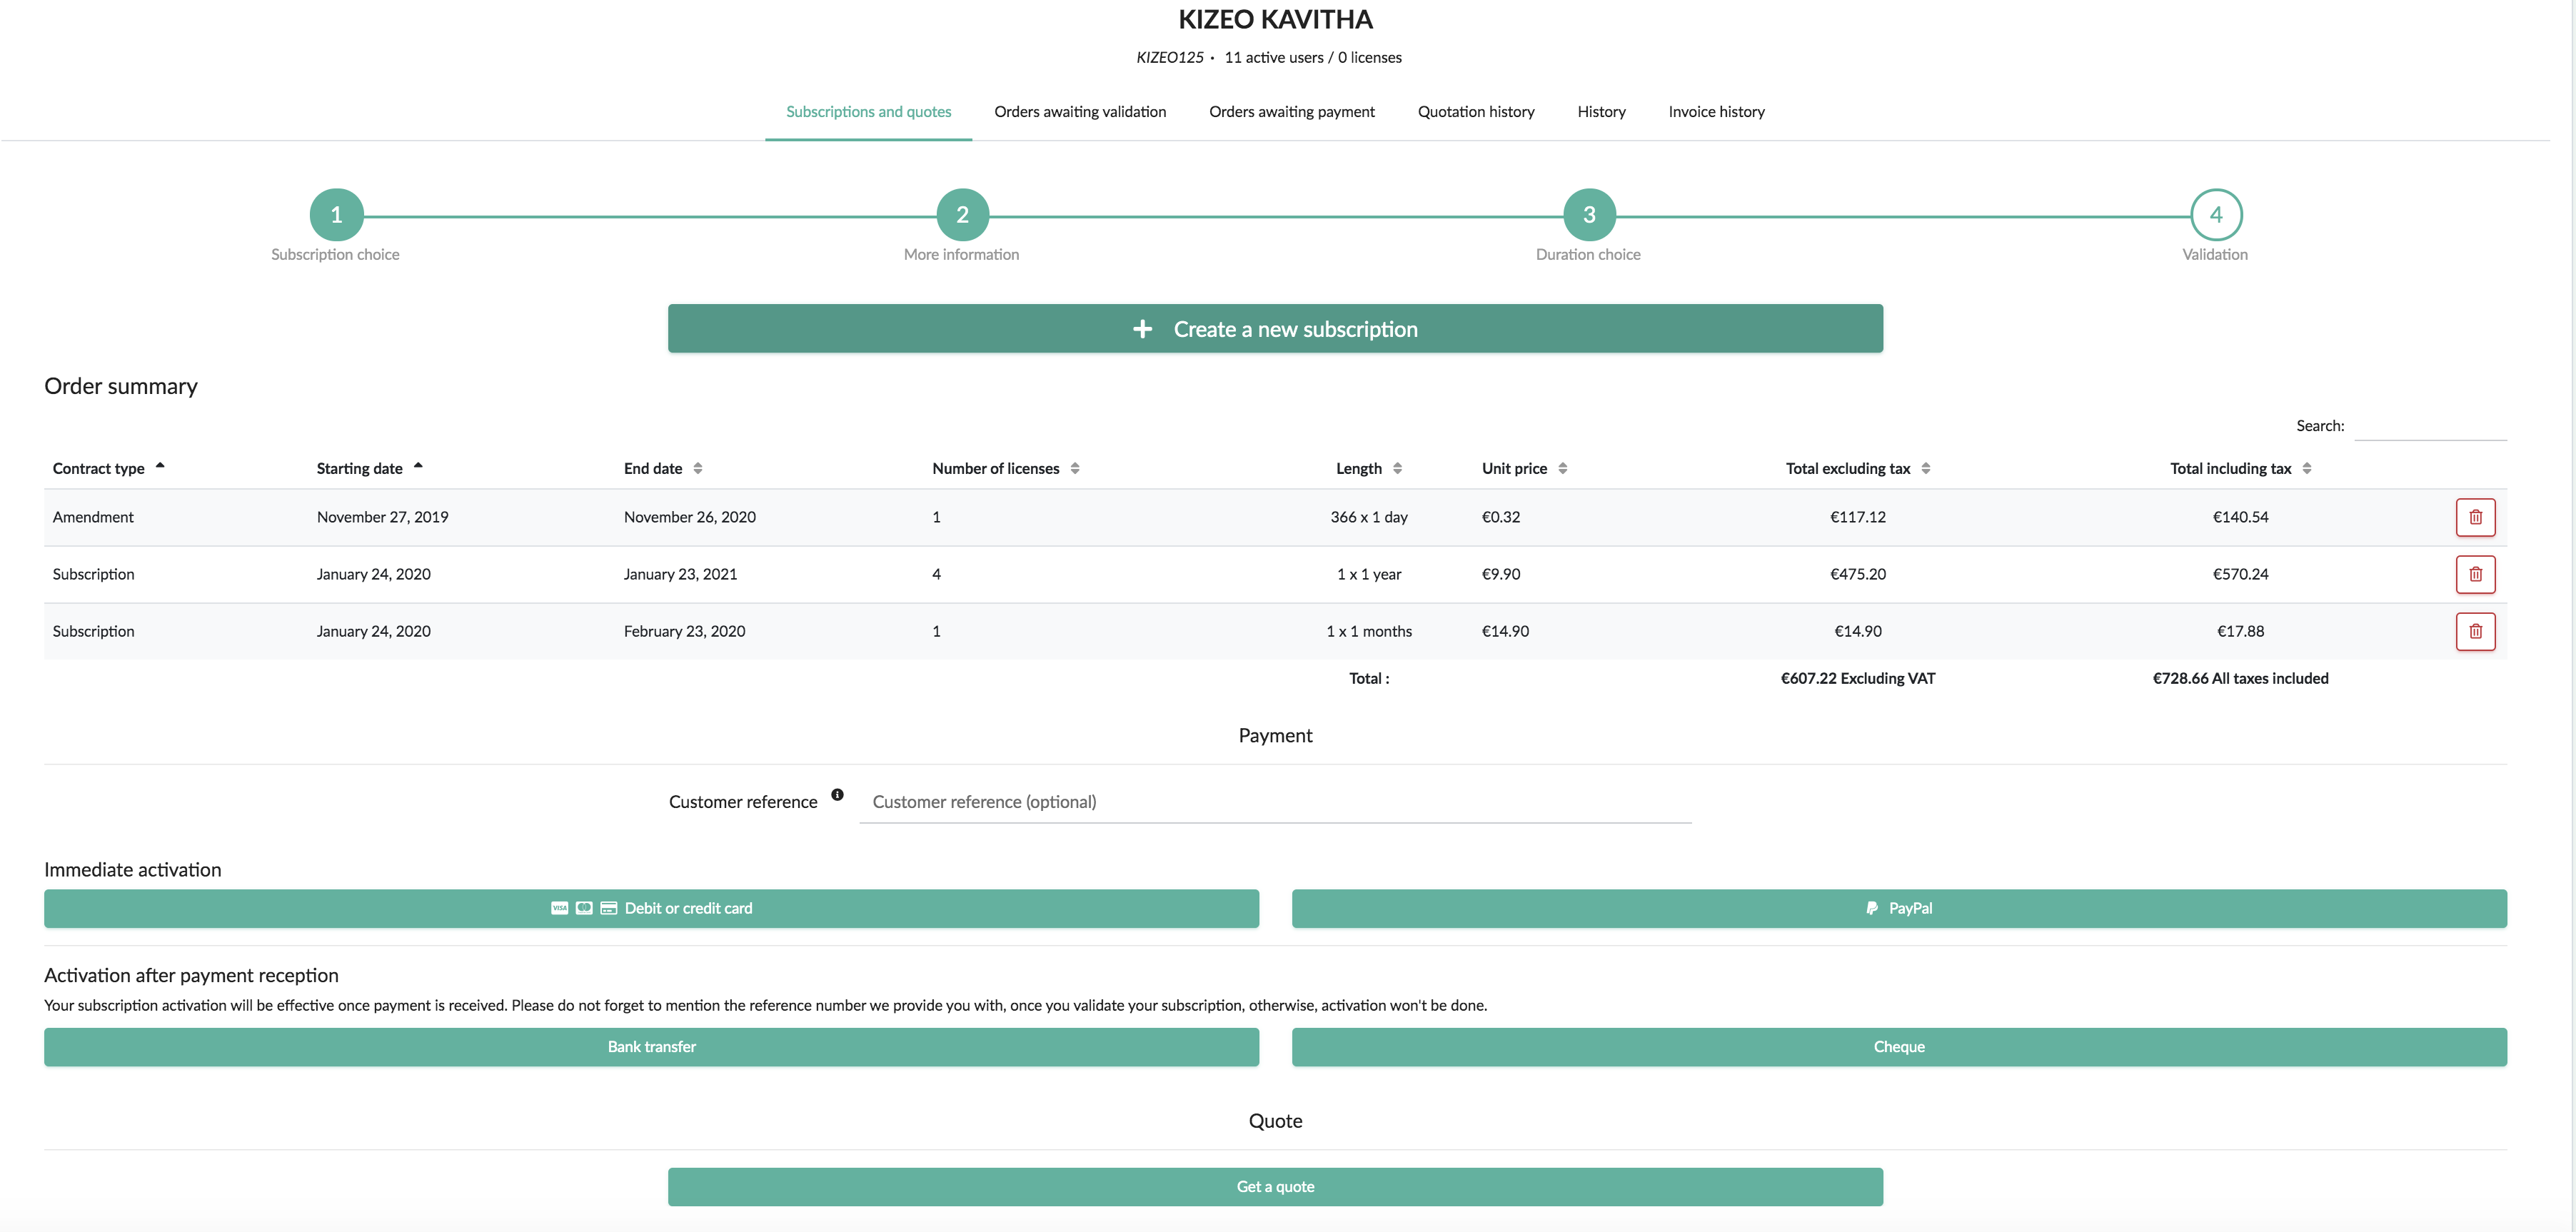Image resolution: width=2576 pixels, height=1232 pixels.
Task: Click the KIZEO125 account code
Action: pyautogui.click(x=1170, y=58)
